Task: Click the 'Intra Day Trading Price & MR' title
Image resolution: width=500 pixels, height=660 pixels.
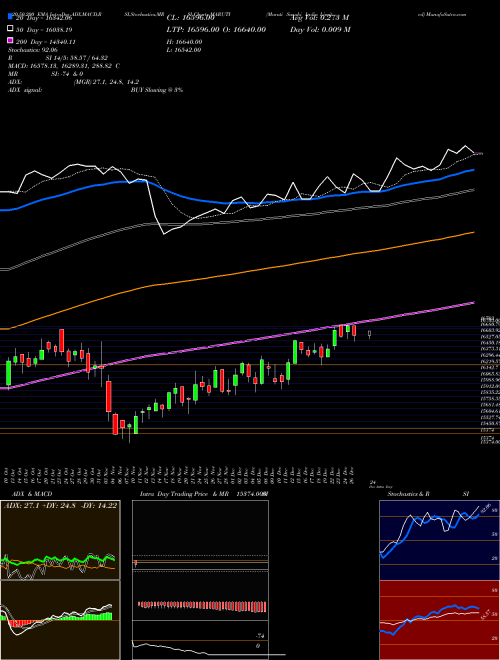Action: (184, 494)
